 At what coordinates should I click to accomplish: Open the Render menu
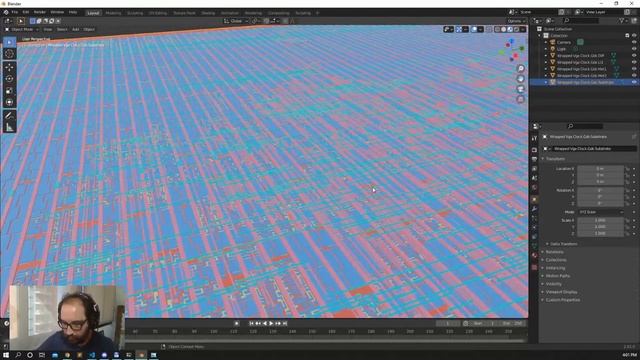(x=40, y=12)
